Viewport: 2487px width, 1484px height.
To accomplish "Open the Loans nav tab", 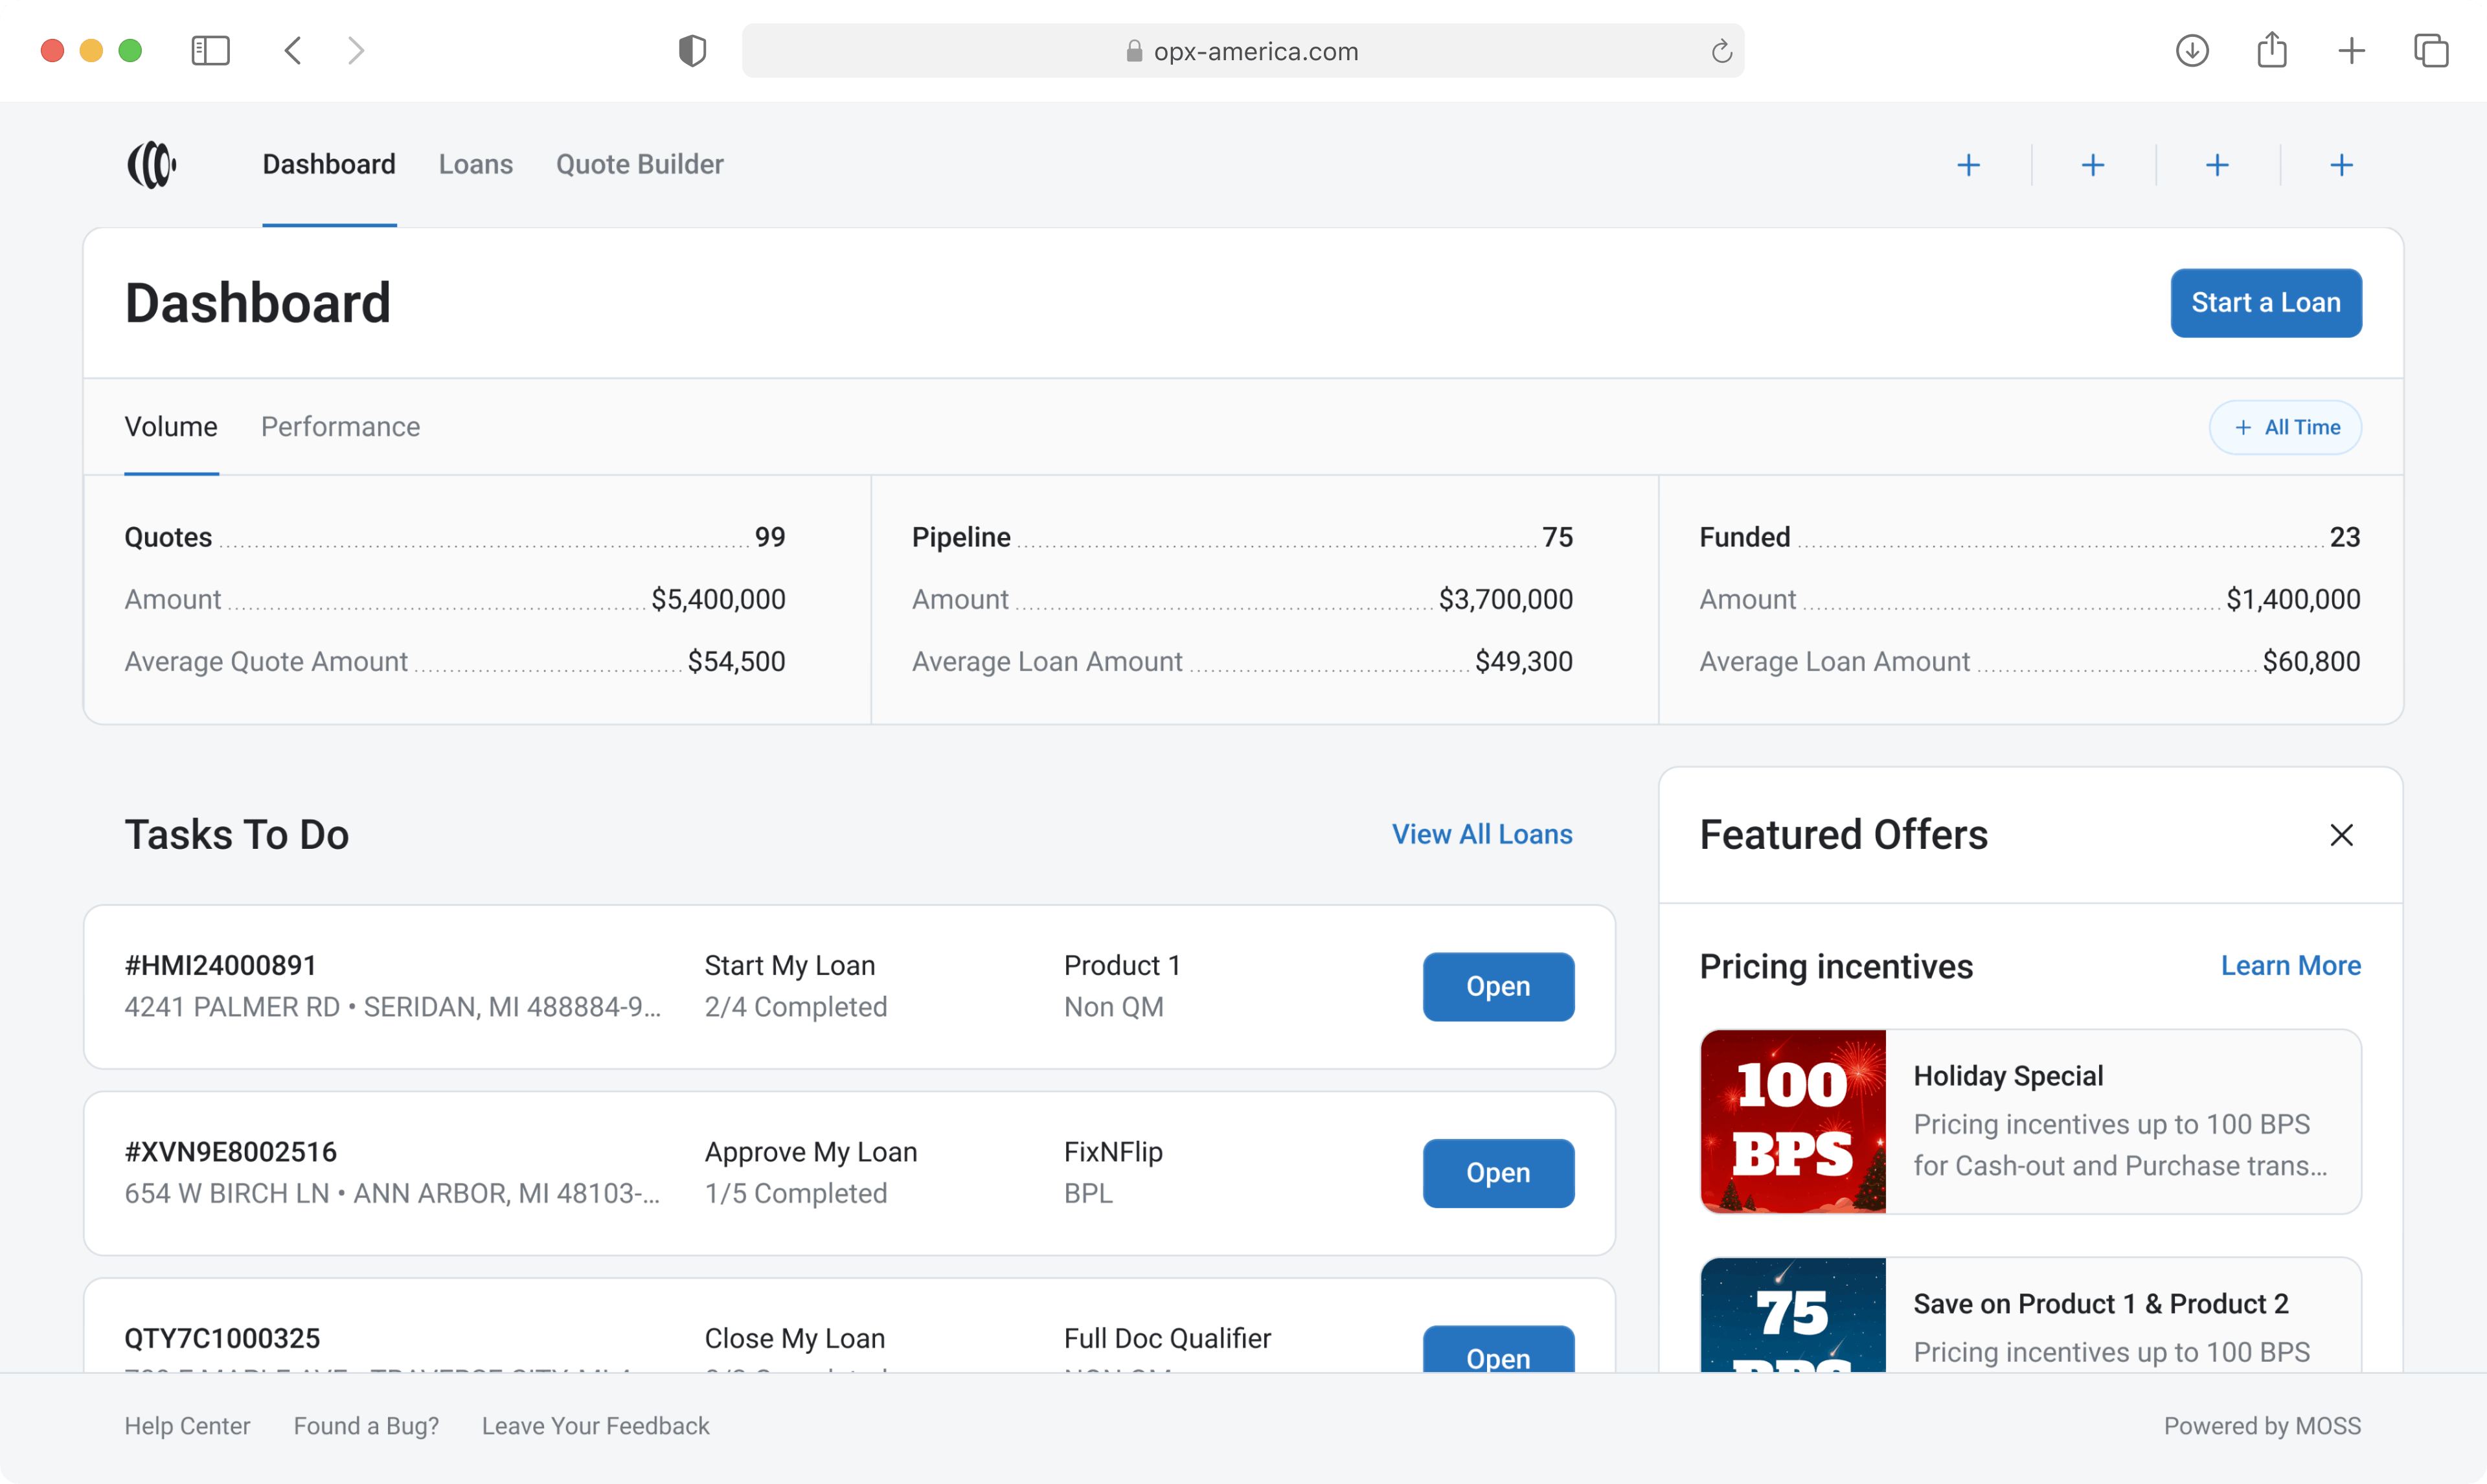I will tap(475, 164).
